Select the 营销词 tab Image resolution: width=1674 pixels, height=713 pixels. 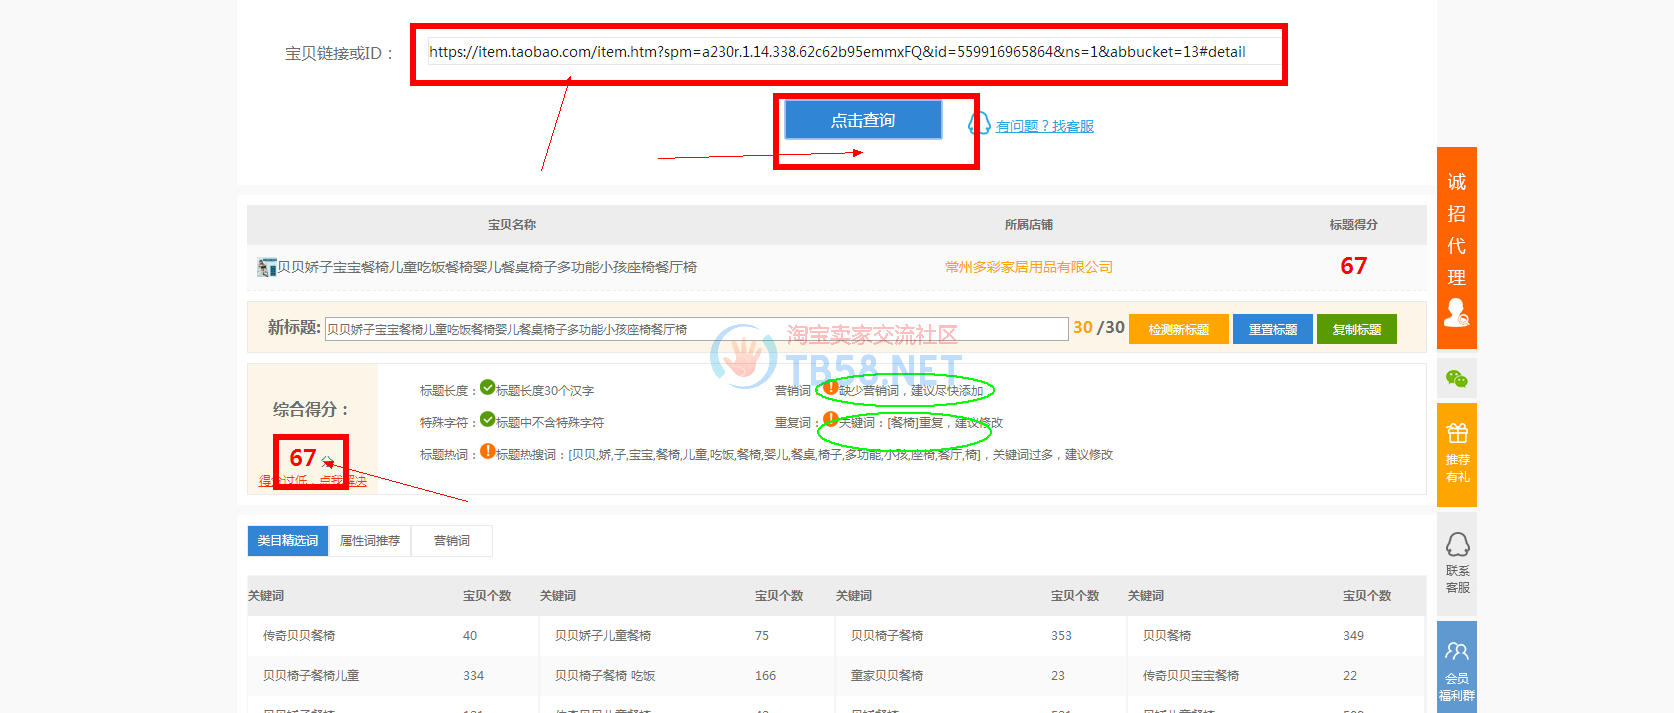[x=452, y=541]
